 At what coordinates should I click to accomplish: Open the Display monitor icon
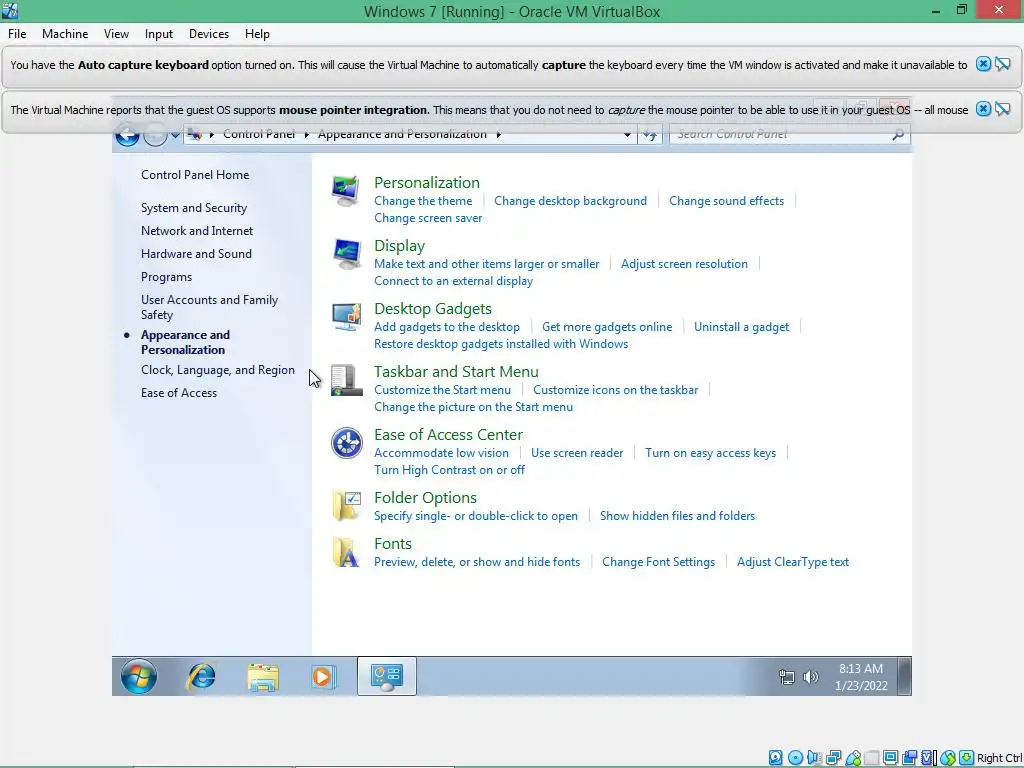[x=345, y=253]
